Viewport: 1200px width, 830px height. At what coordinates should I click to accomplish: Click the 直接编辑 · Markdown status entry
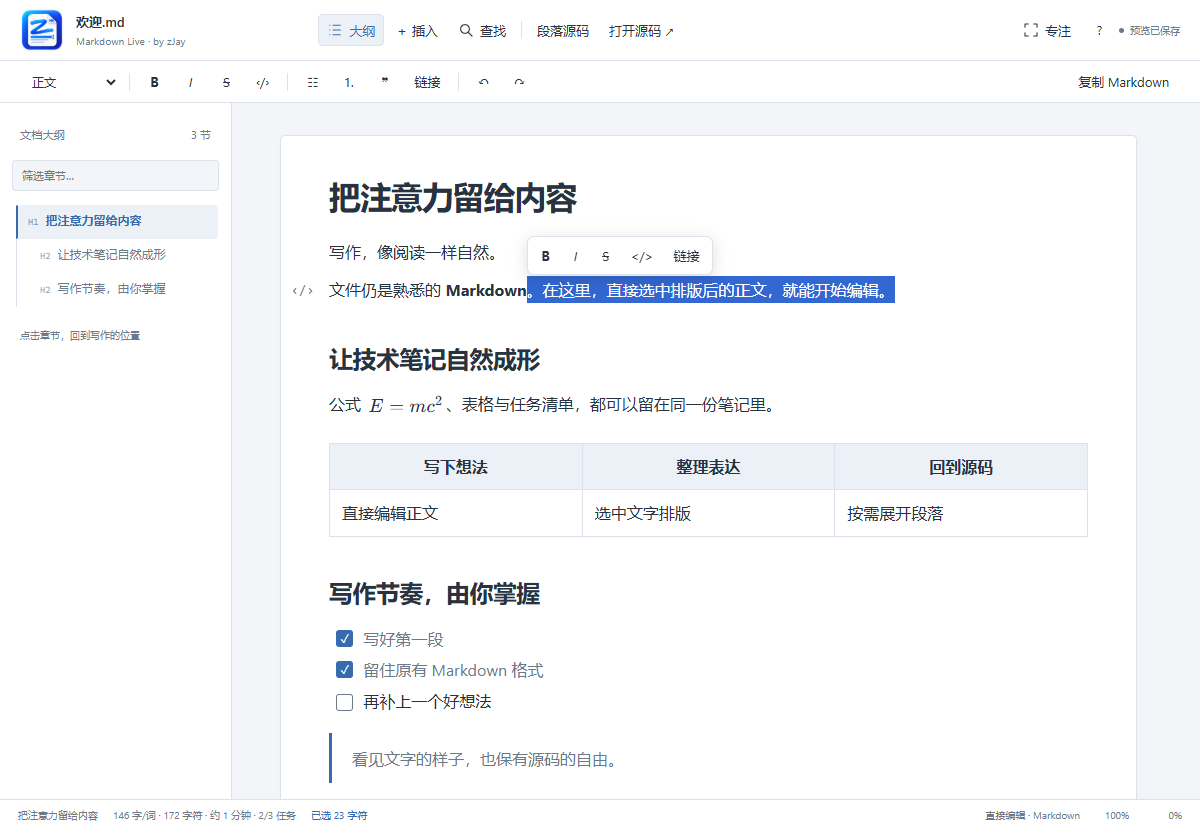(x=1032, y=816)
